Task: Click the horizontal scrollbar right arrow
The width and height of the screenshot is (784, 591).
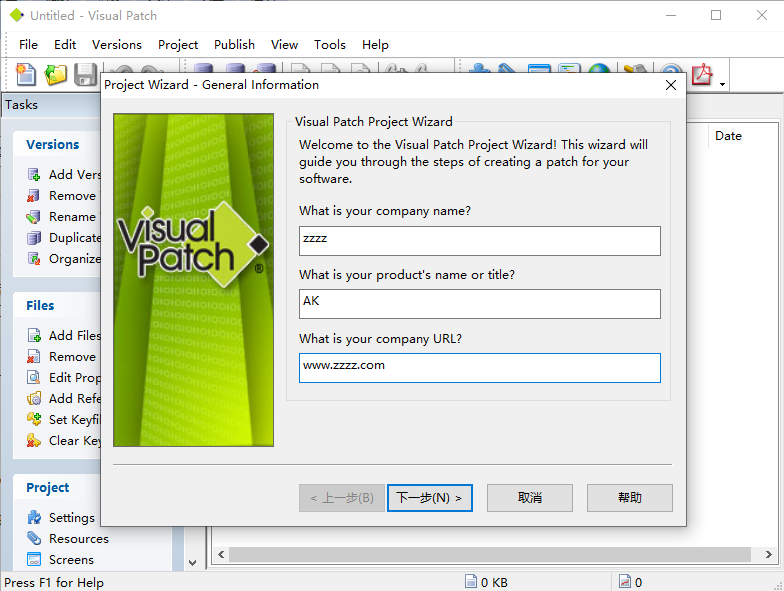Action: tap(768, 554)
